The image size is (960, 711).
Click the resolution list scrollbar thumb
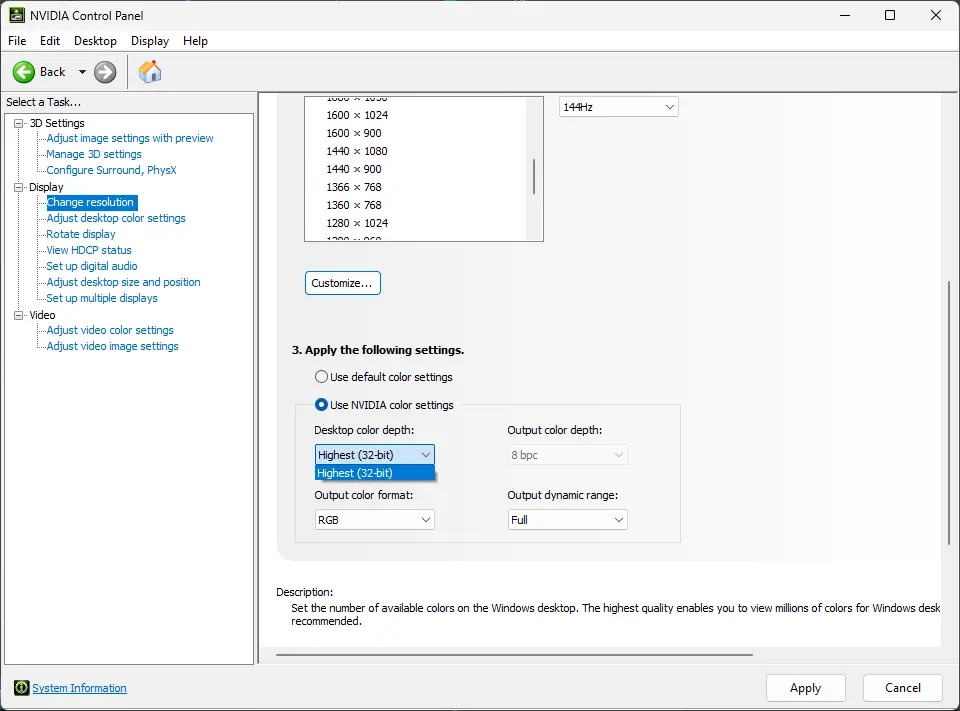pyautogui.click(x=534, y=176)
